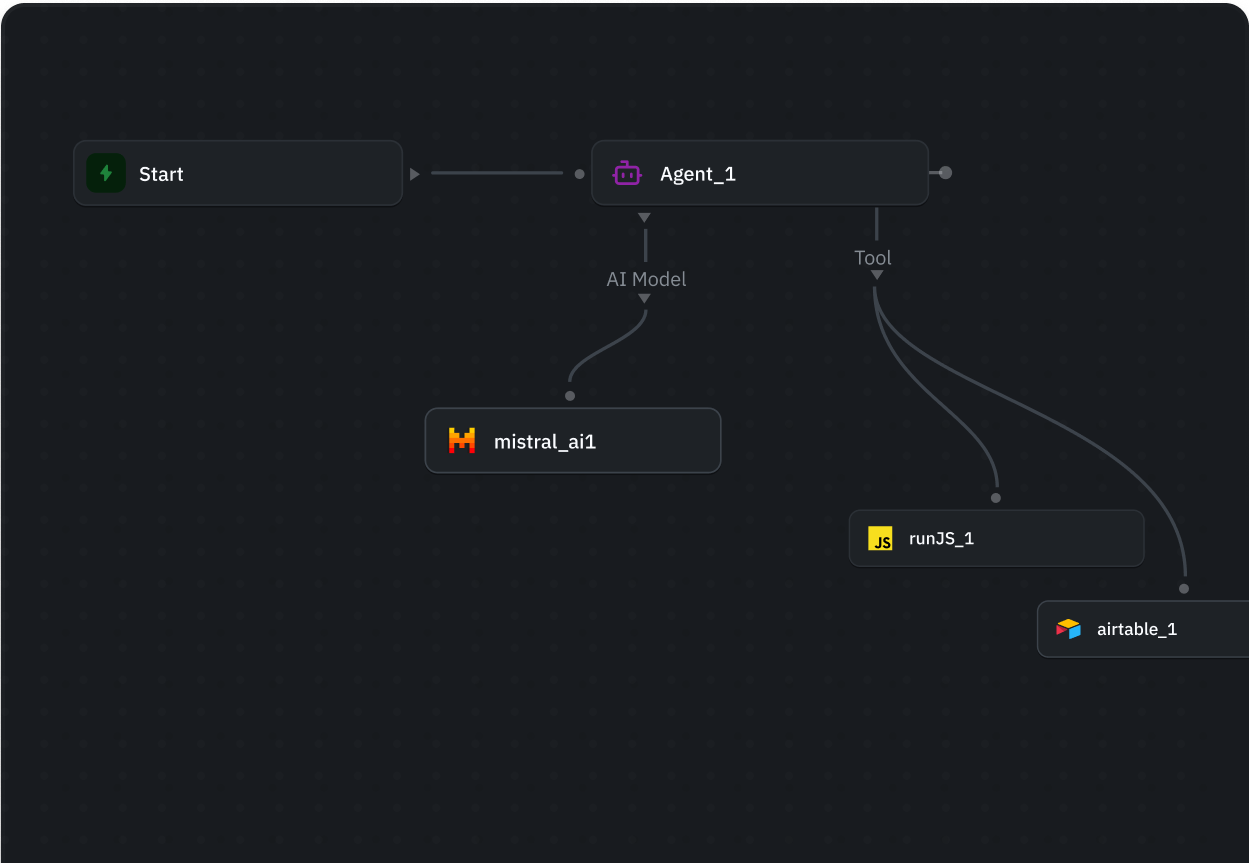1249x863 pixels.
Task: Click the mistral_ai1 label text
Action: click(x=545, y=441)
